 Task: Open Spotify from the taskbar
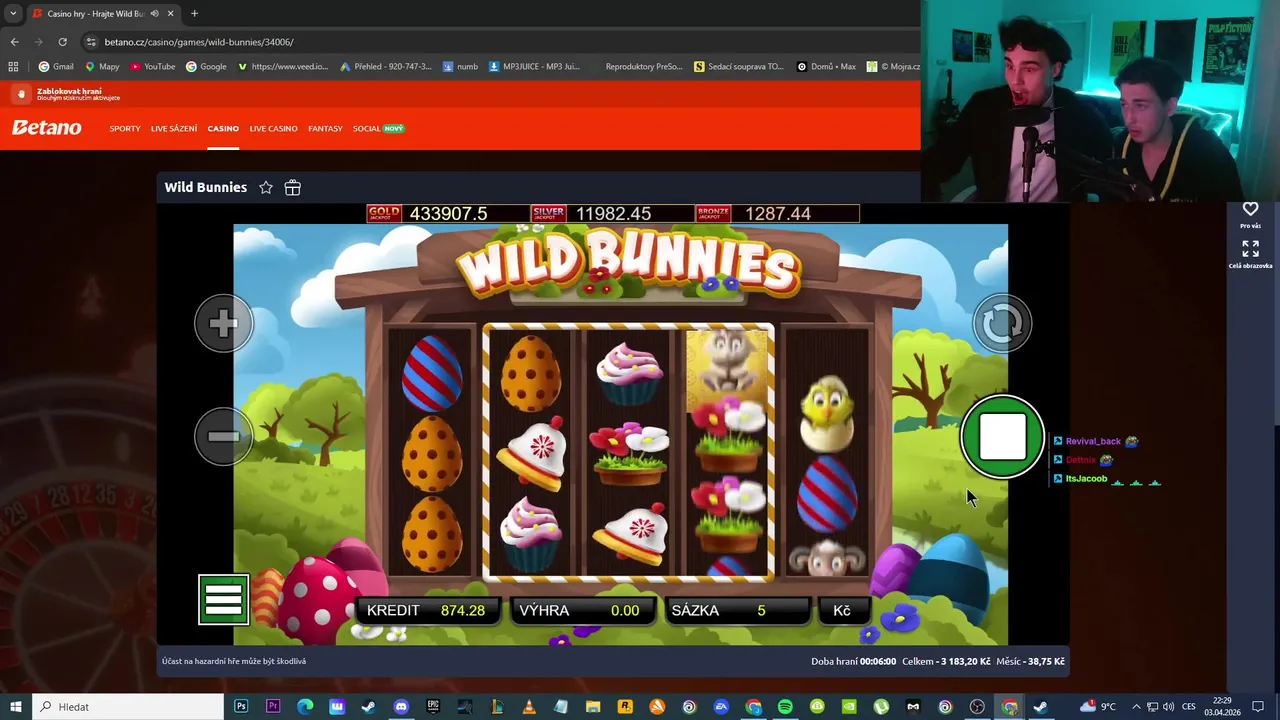(x=785, y=707)
